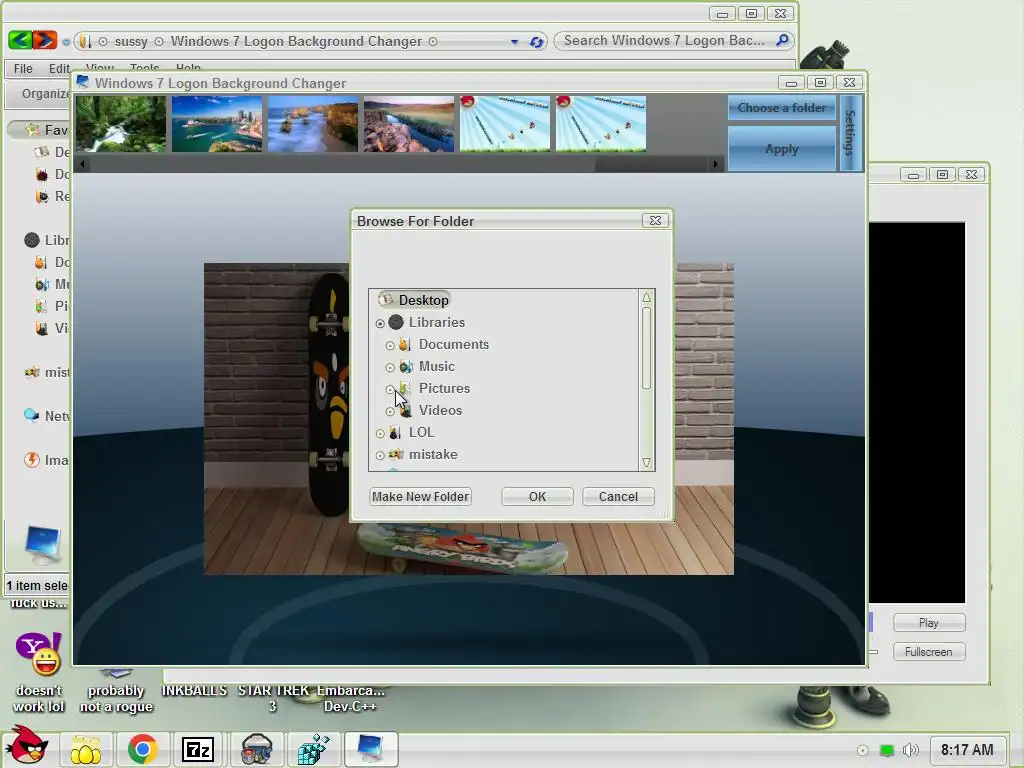Select the rocky shoreline sunset thumbnail
The height and width of the screenshot is (768, 1024).
tap(409, 123)
